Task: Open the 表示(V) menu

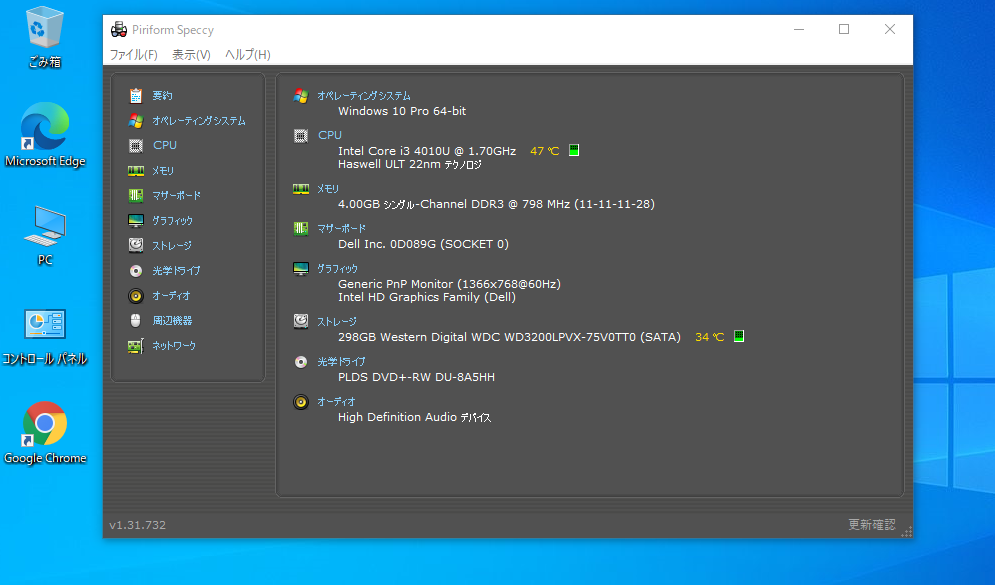Action: click(191, 55)
